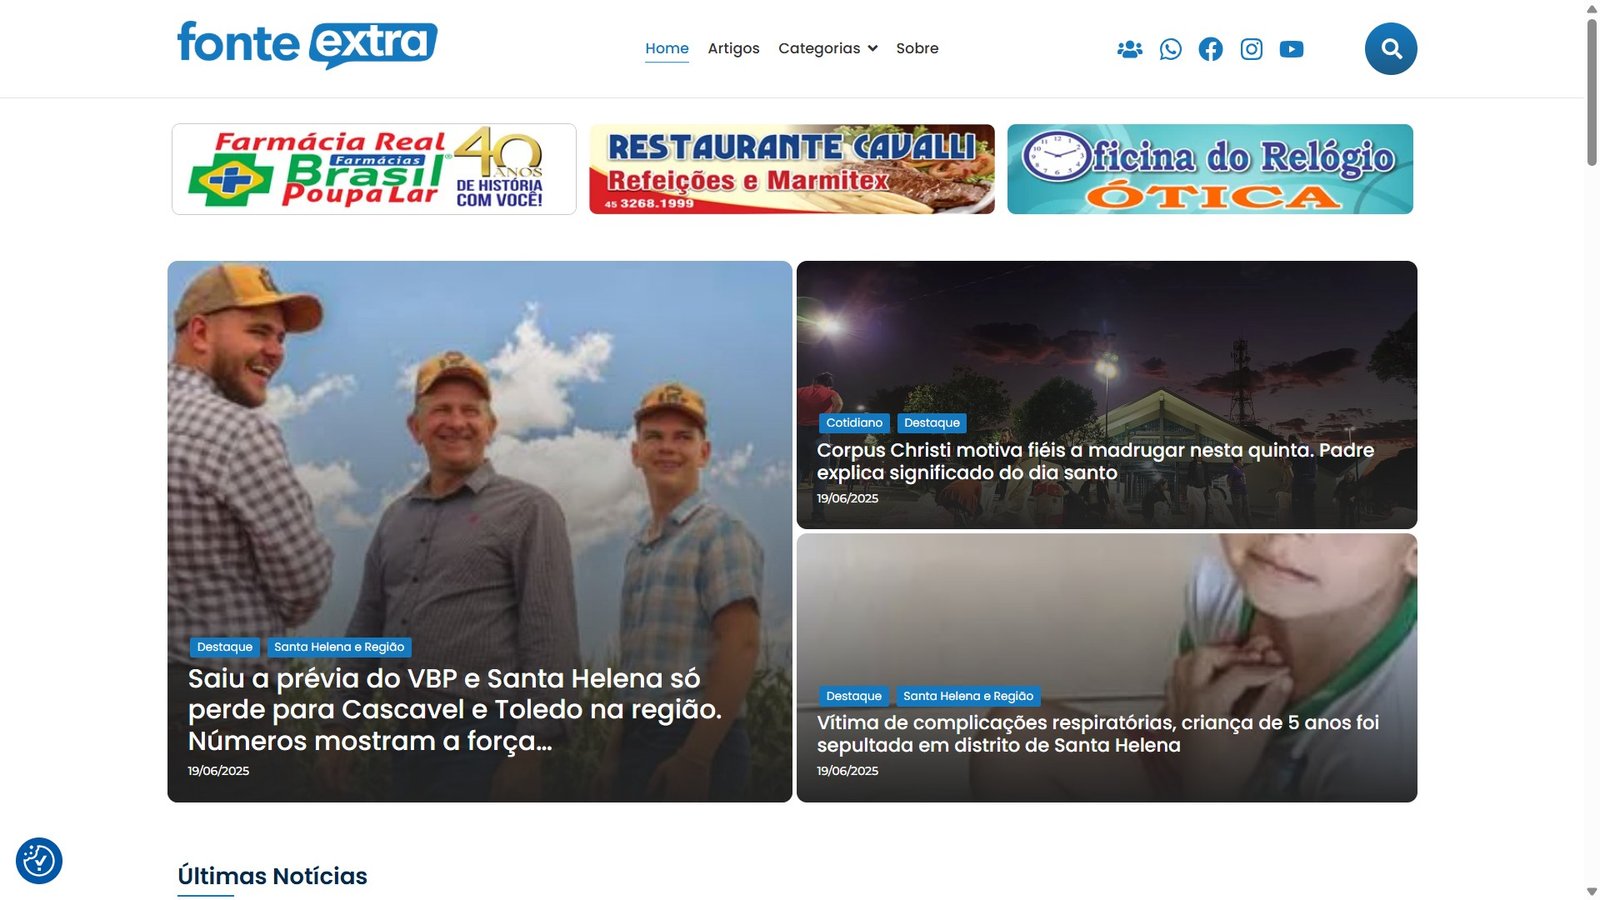Viewport: 1600px width, 900px height.
Task: Go to the Home menu item
Action: tap(667, 48)
